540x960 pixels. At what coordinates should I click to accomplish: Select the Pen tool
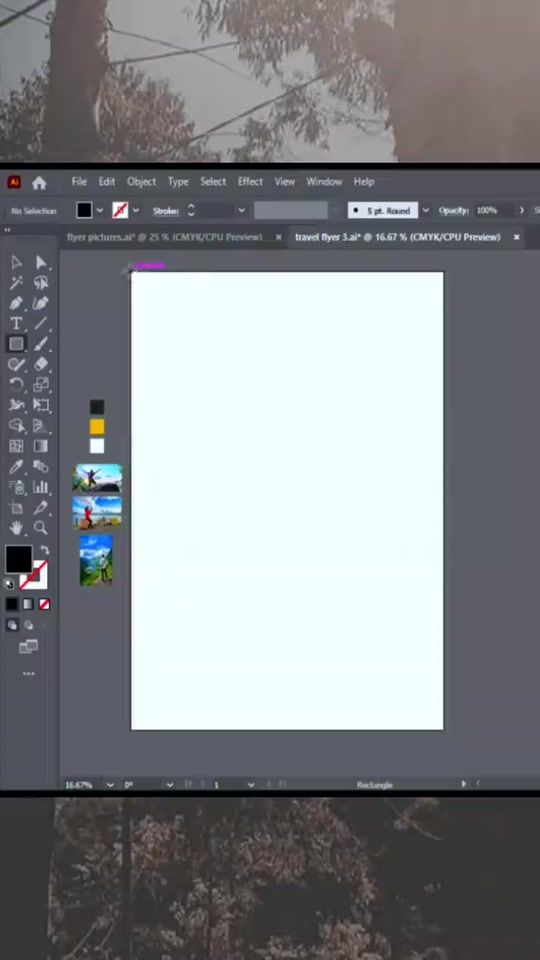(x=16, y=303)
